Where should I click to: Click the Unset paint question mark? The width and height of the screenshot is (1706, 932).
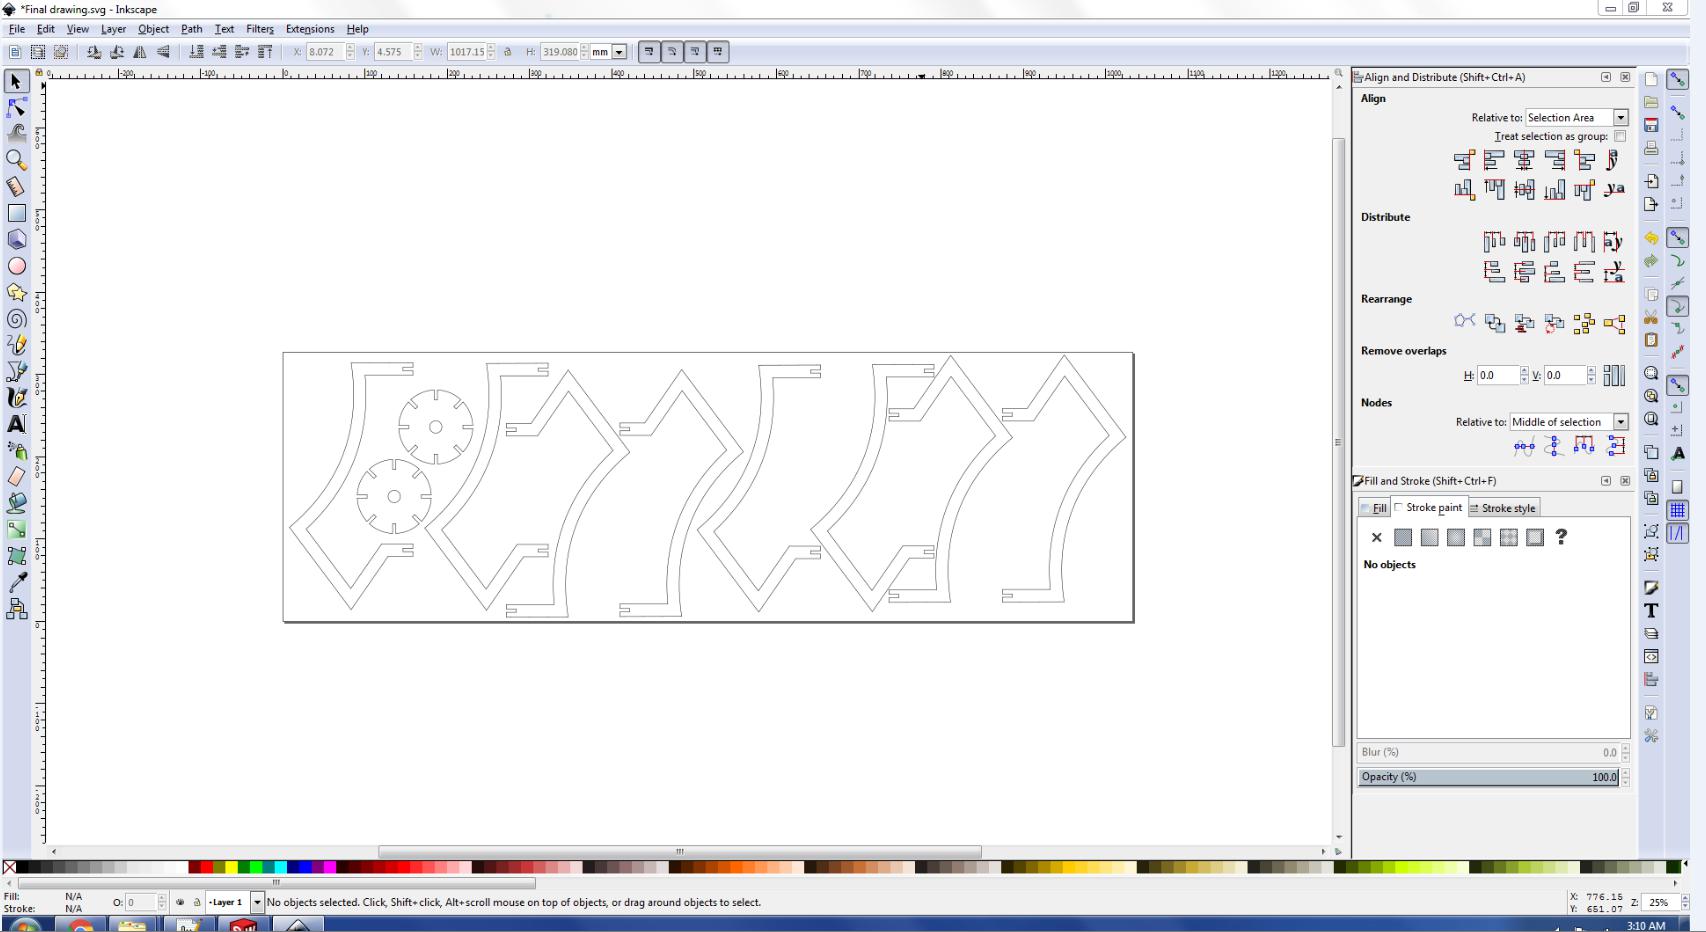point(1561,538)
